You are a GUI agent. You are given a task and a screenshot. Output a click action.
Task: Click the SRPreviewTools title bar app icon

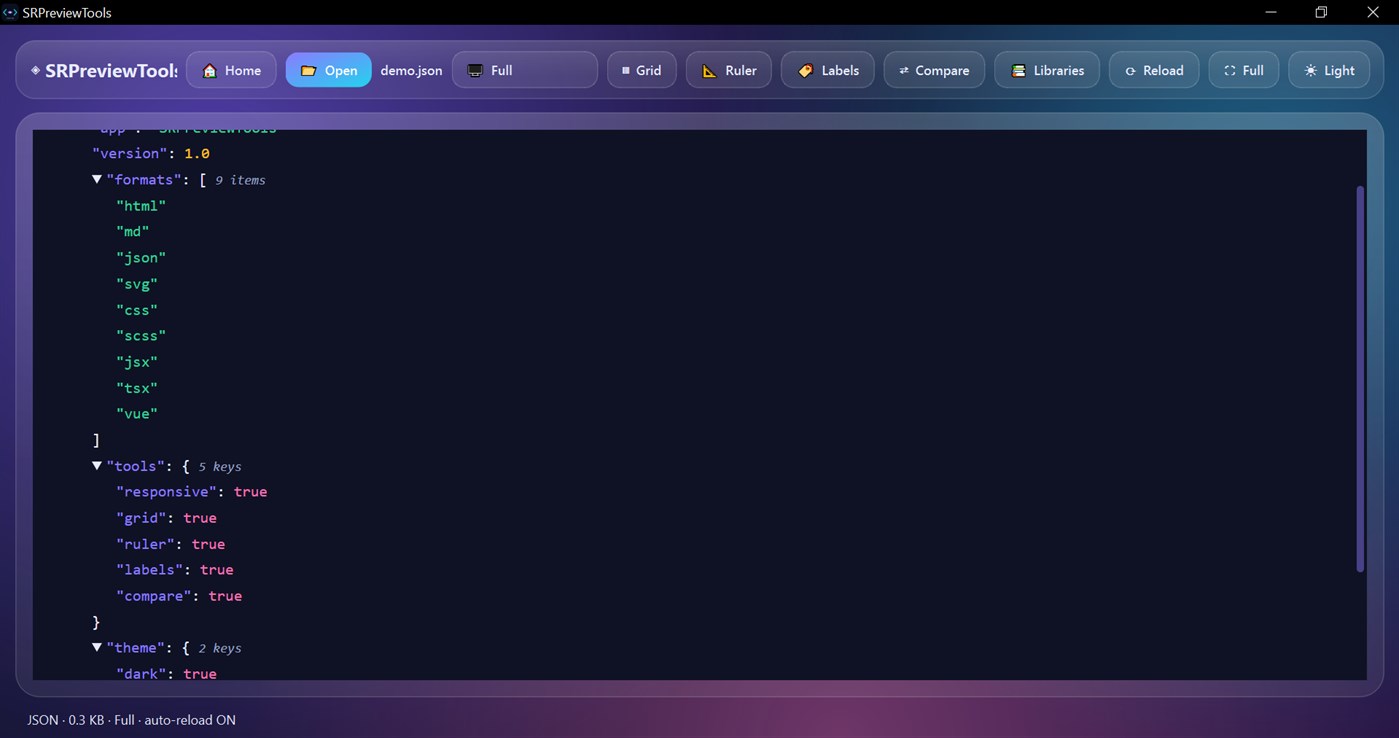pos(10,12)
